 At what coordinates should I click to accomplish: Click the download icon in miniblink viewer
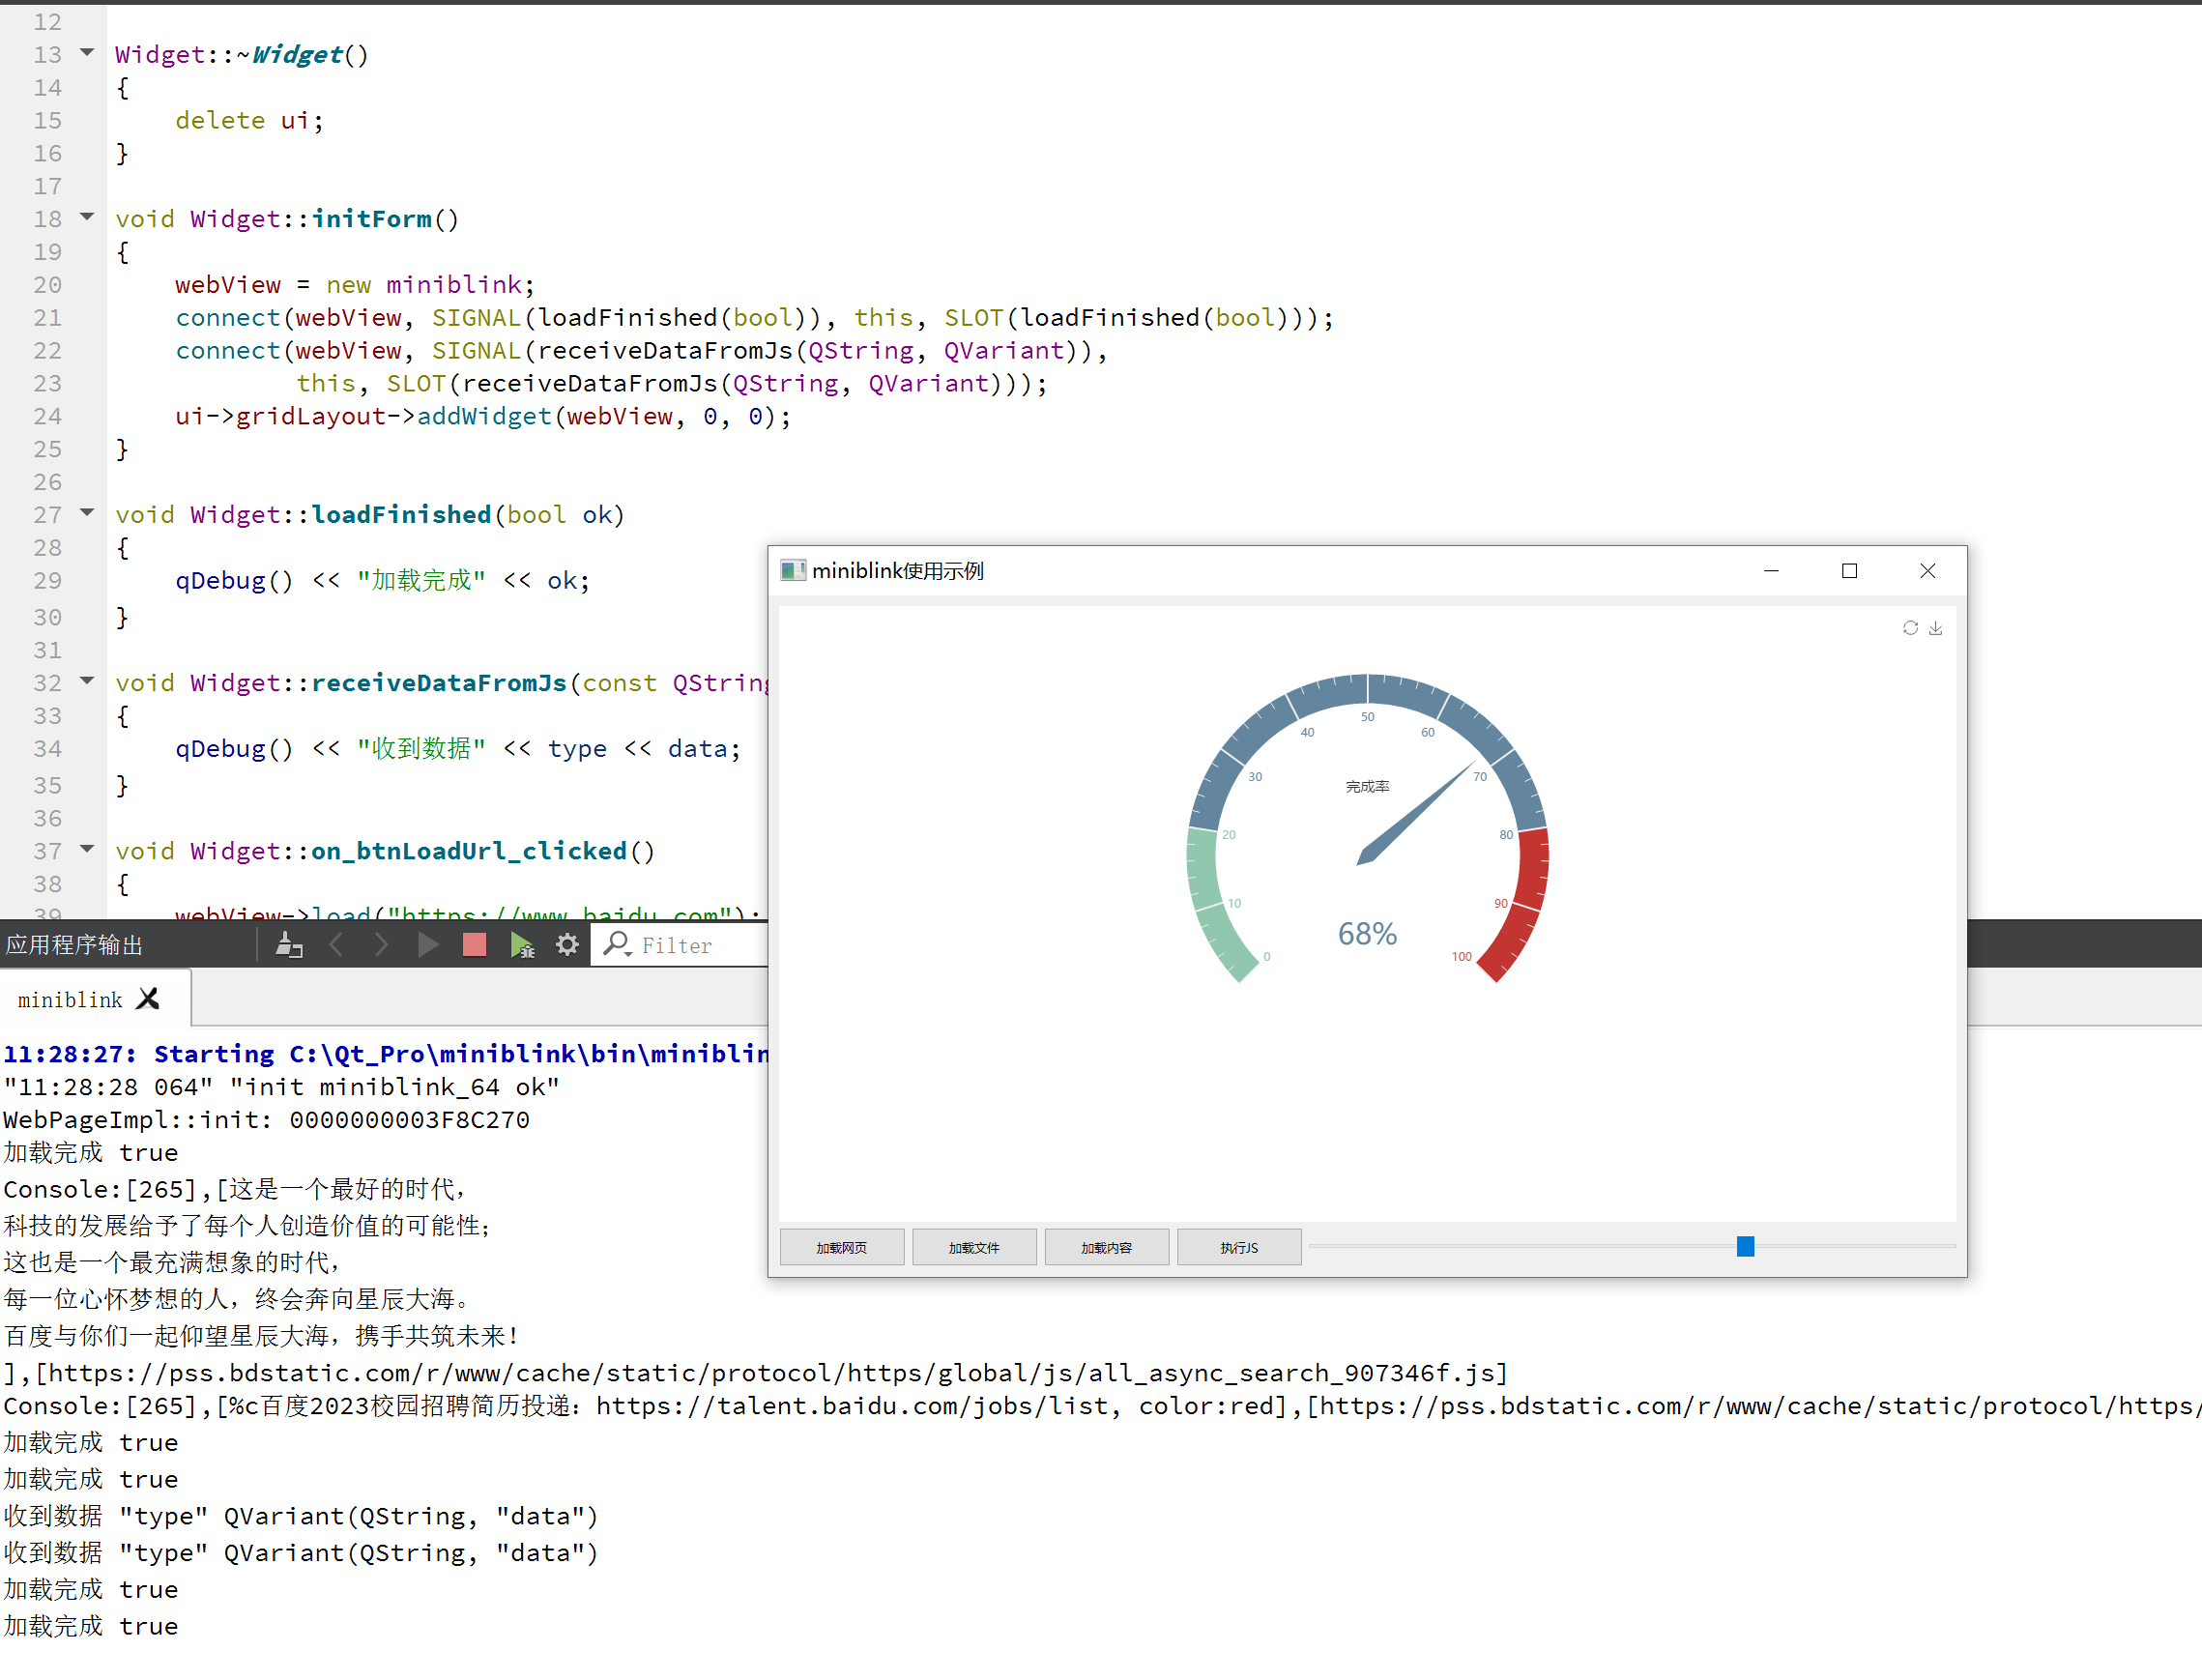point(1937,628)
